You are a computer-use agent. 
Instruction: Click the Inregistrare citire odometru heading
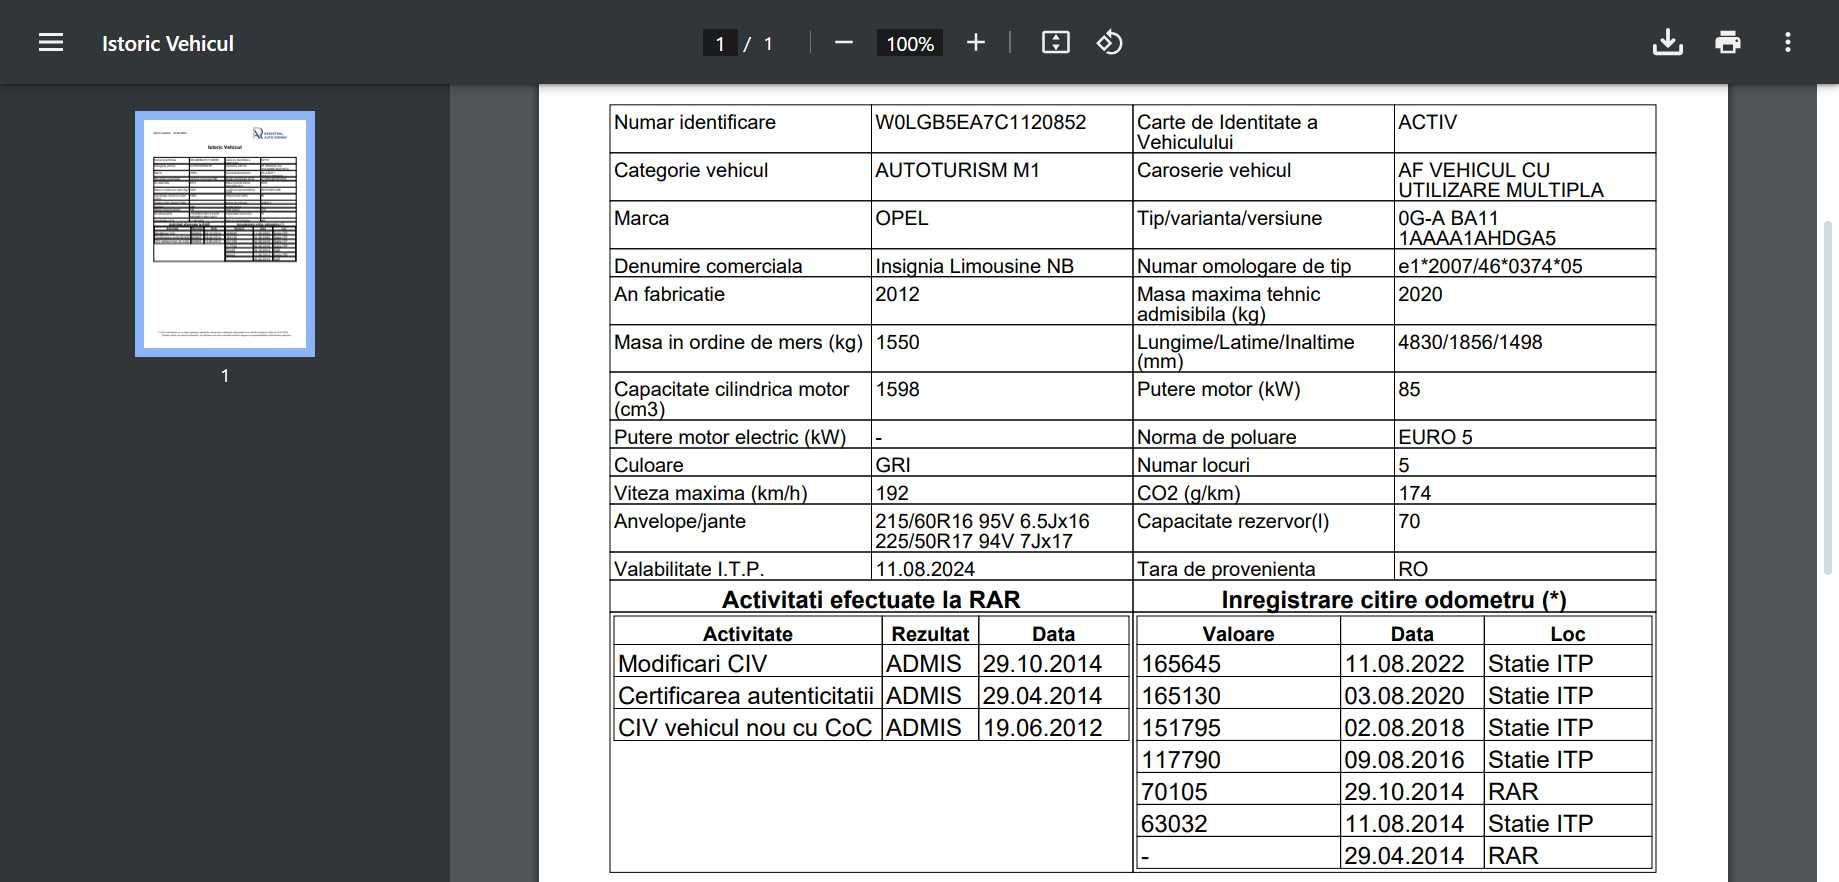(x=1394, y=600)
